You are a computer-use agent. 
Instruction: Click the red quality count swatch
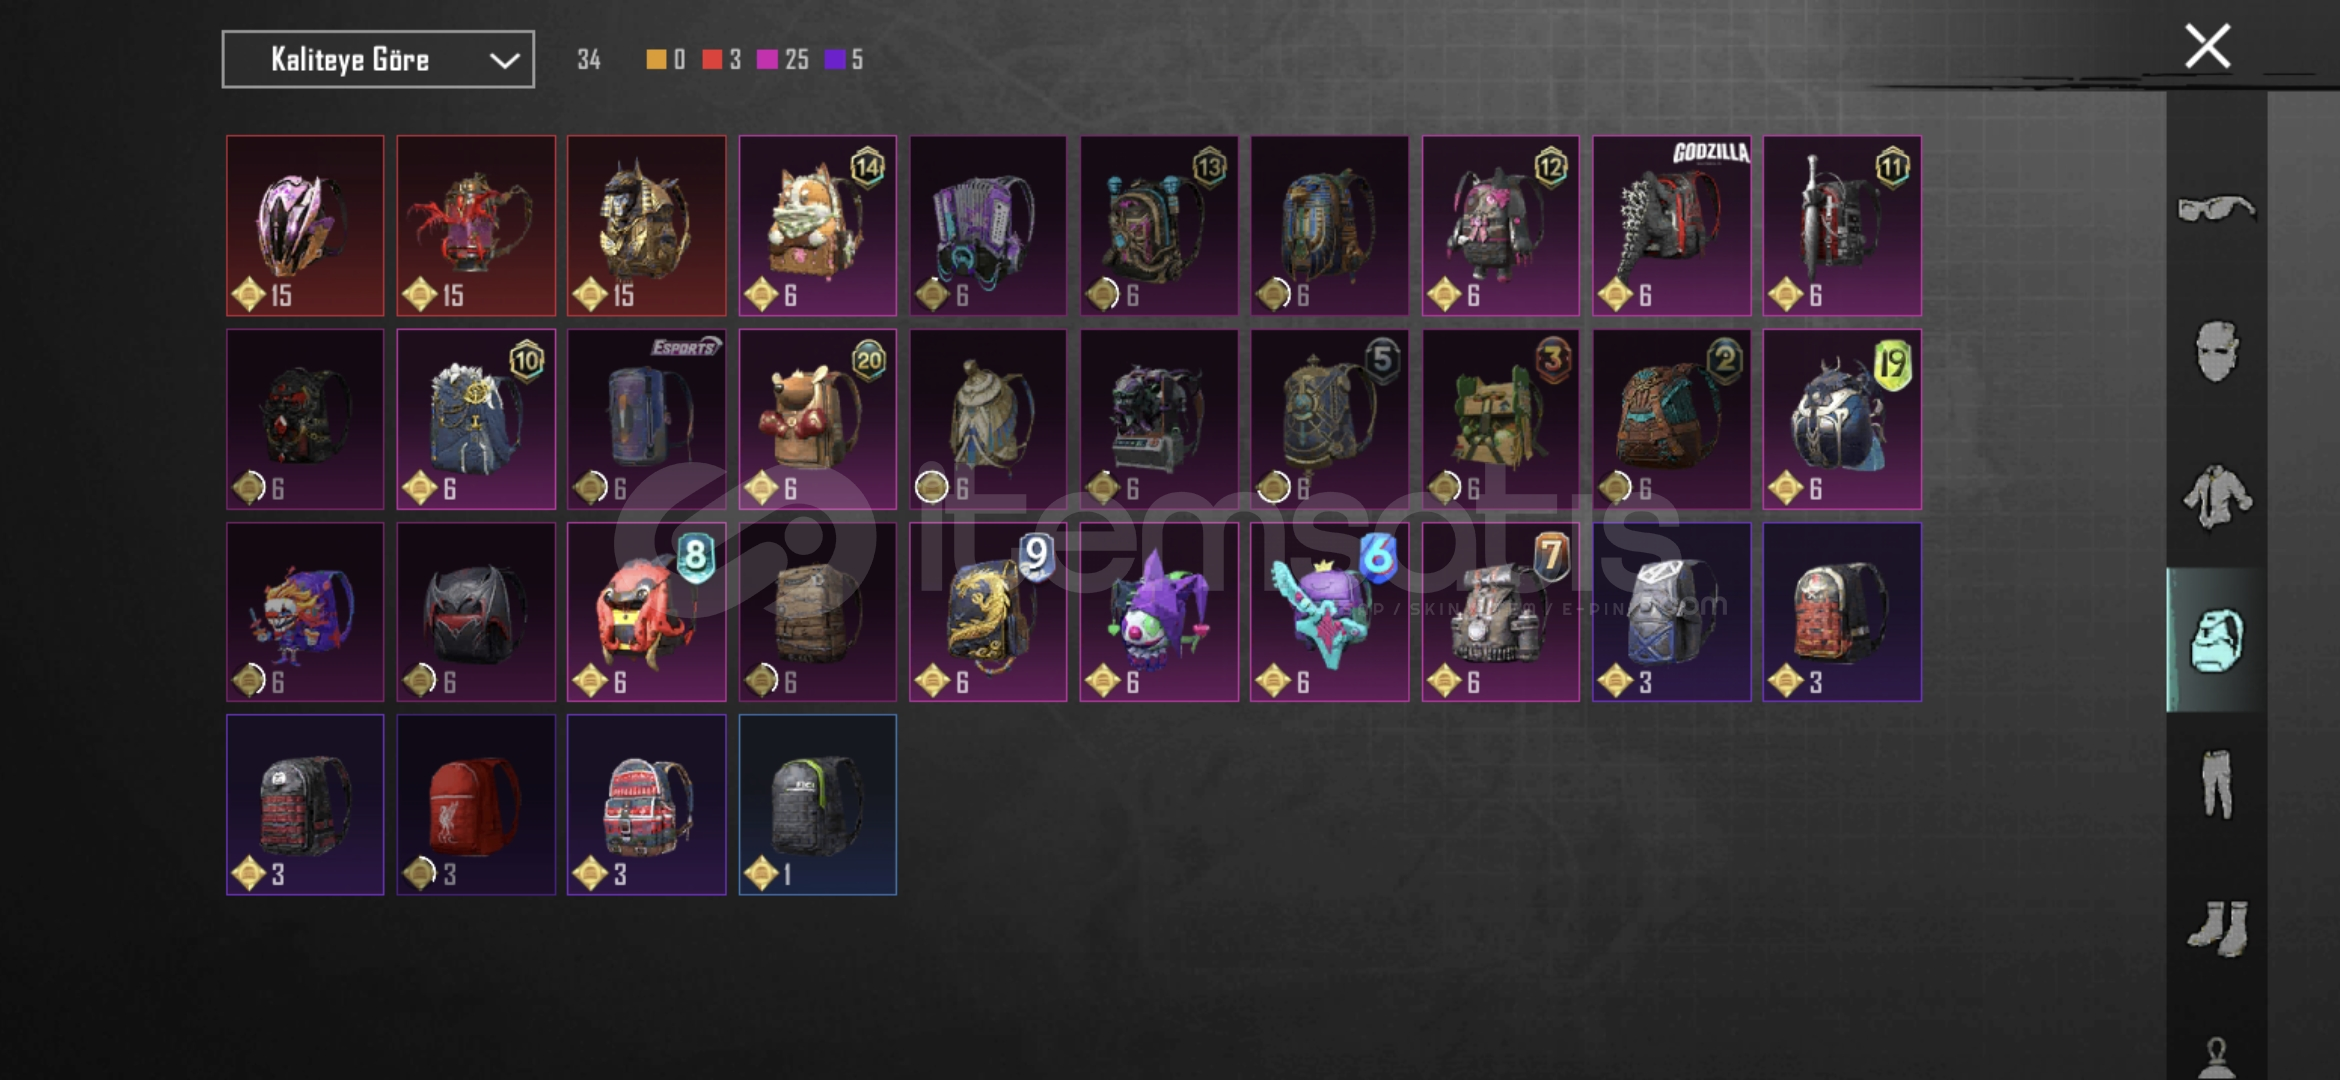pos(711,59)
